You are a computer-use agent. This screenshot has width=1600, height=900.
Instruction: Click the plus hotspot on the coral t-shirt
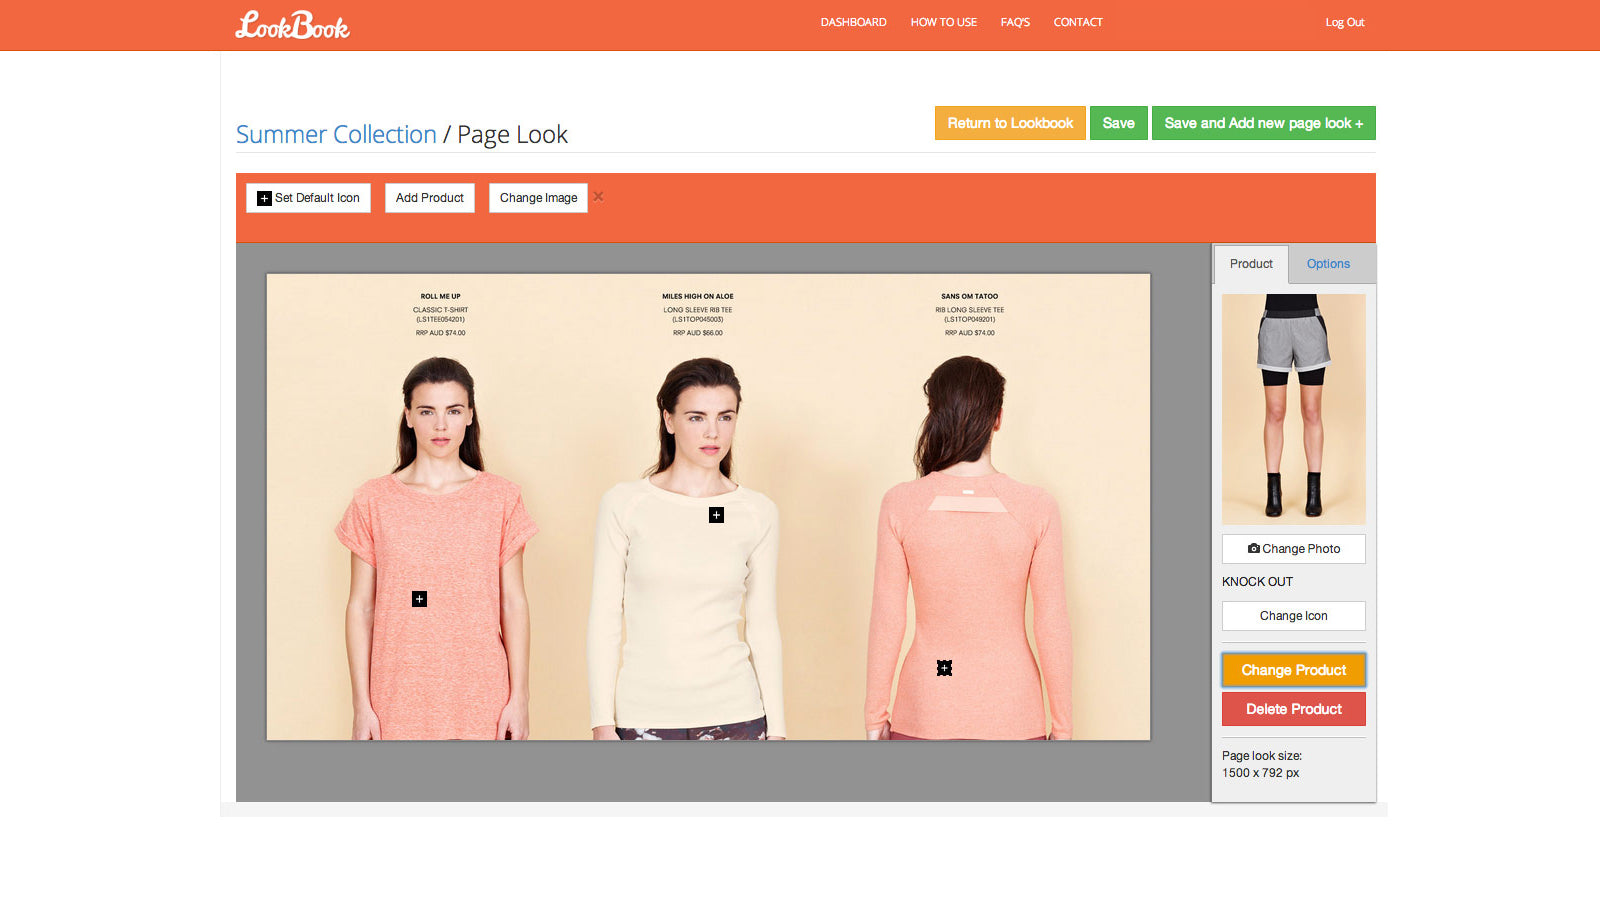(418, 600)
